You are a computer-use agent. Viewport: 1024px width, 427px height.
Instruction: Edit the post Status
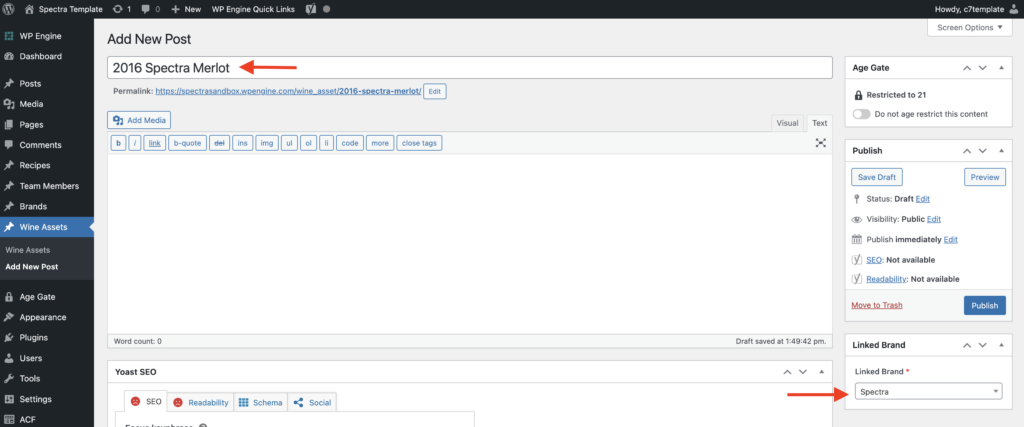(922, 198)
